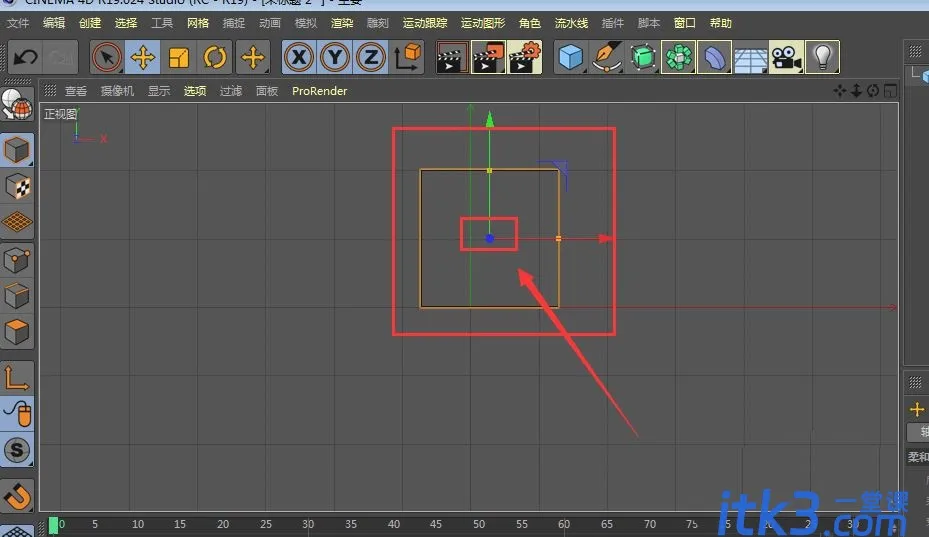The image size is (929, 537).
Task: Toggle viewport maximize layout icon
Action: click(890, 91)
